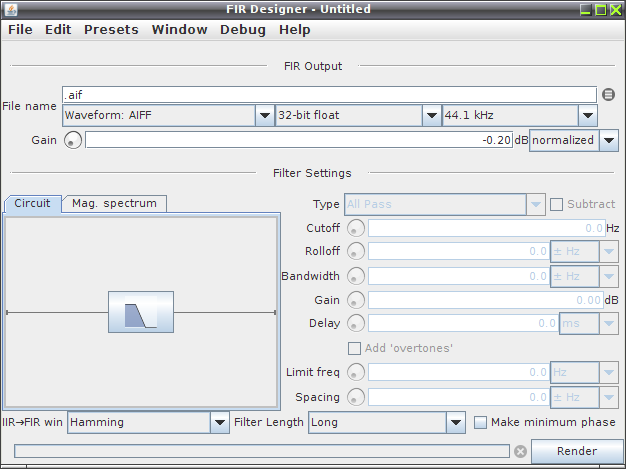The image size is (626, 469).
Task: Click the File name text field
Action: [329, 95]
